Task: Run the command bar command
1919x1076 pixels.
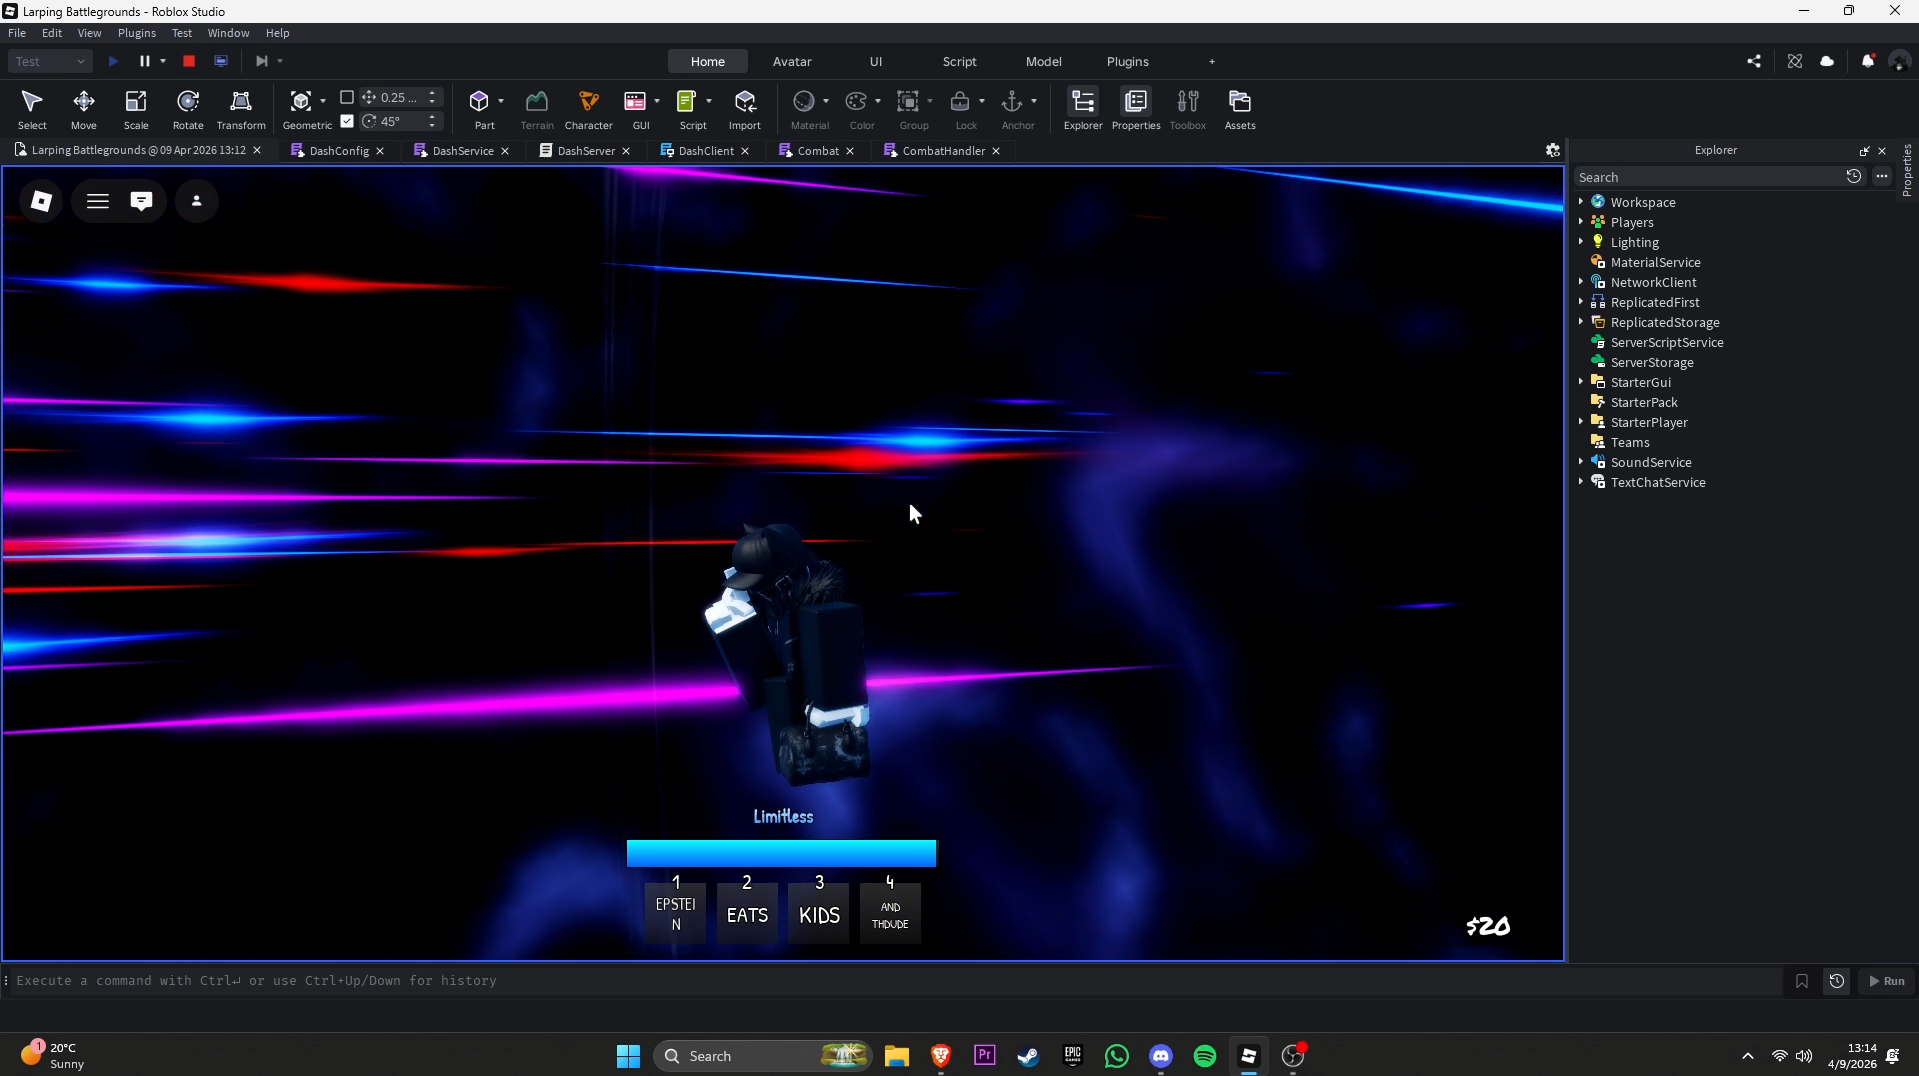Action: click(x=1887, y=981)
